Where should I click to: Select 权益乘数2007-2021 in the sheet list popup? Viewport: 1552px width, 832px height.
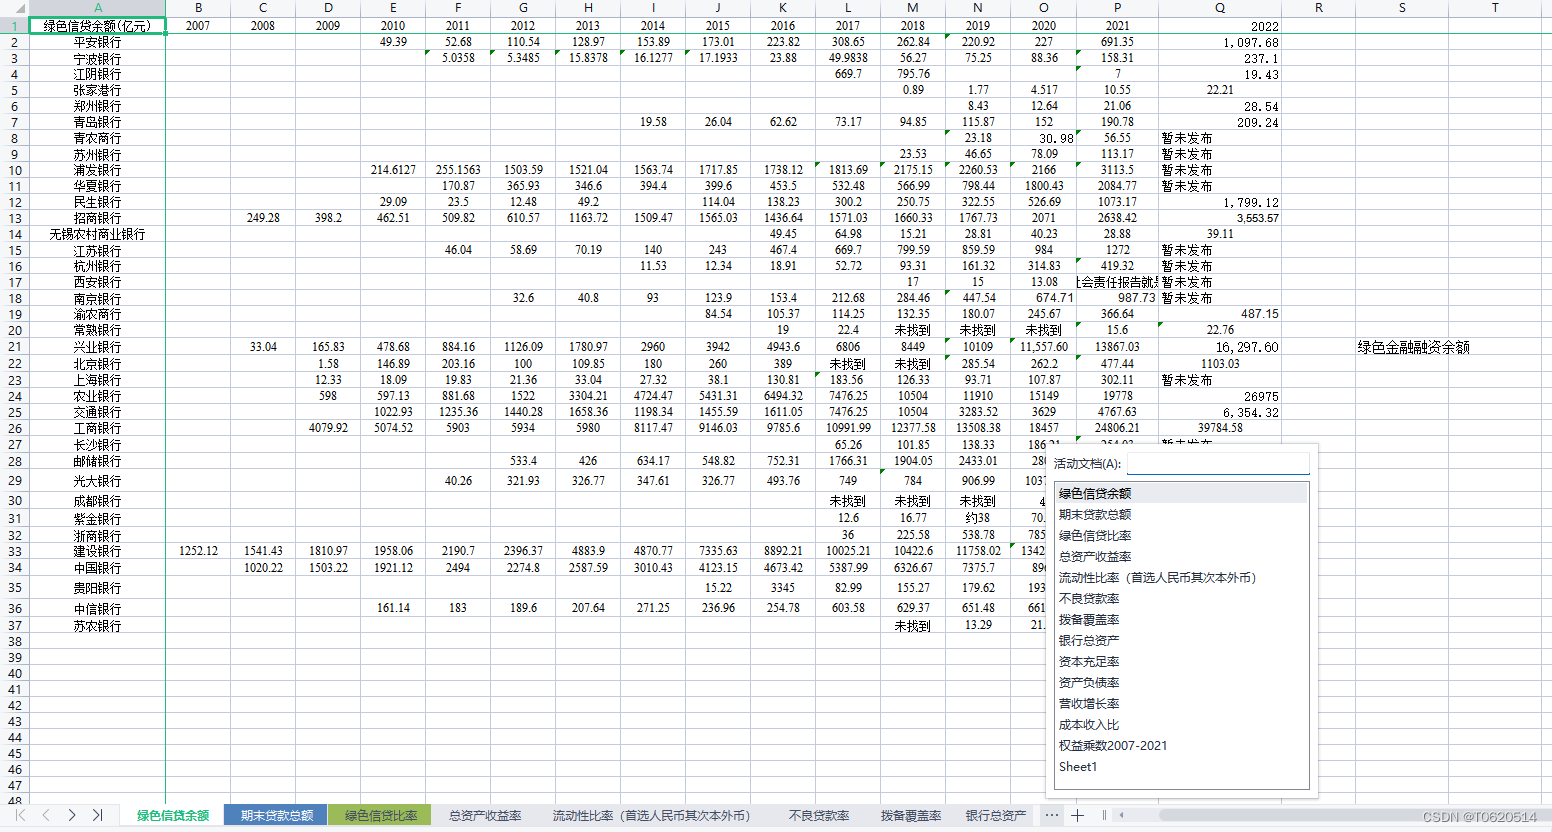coord(1181,745)
